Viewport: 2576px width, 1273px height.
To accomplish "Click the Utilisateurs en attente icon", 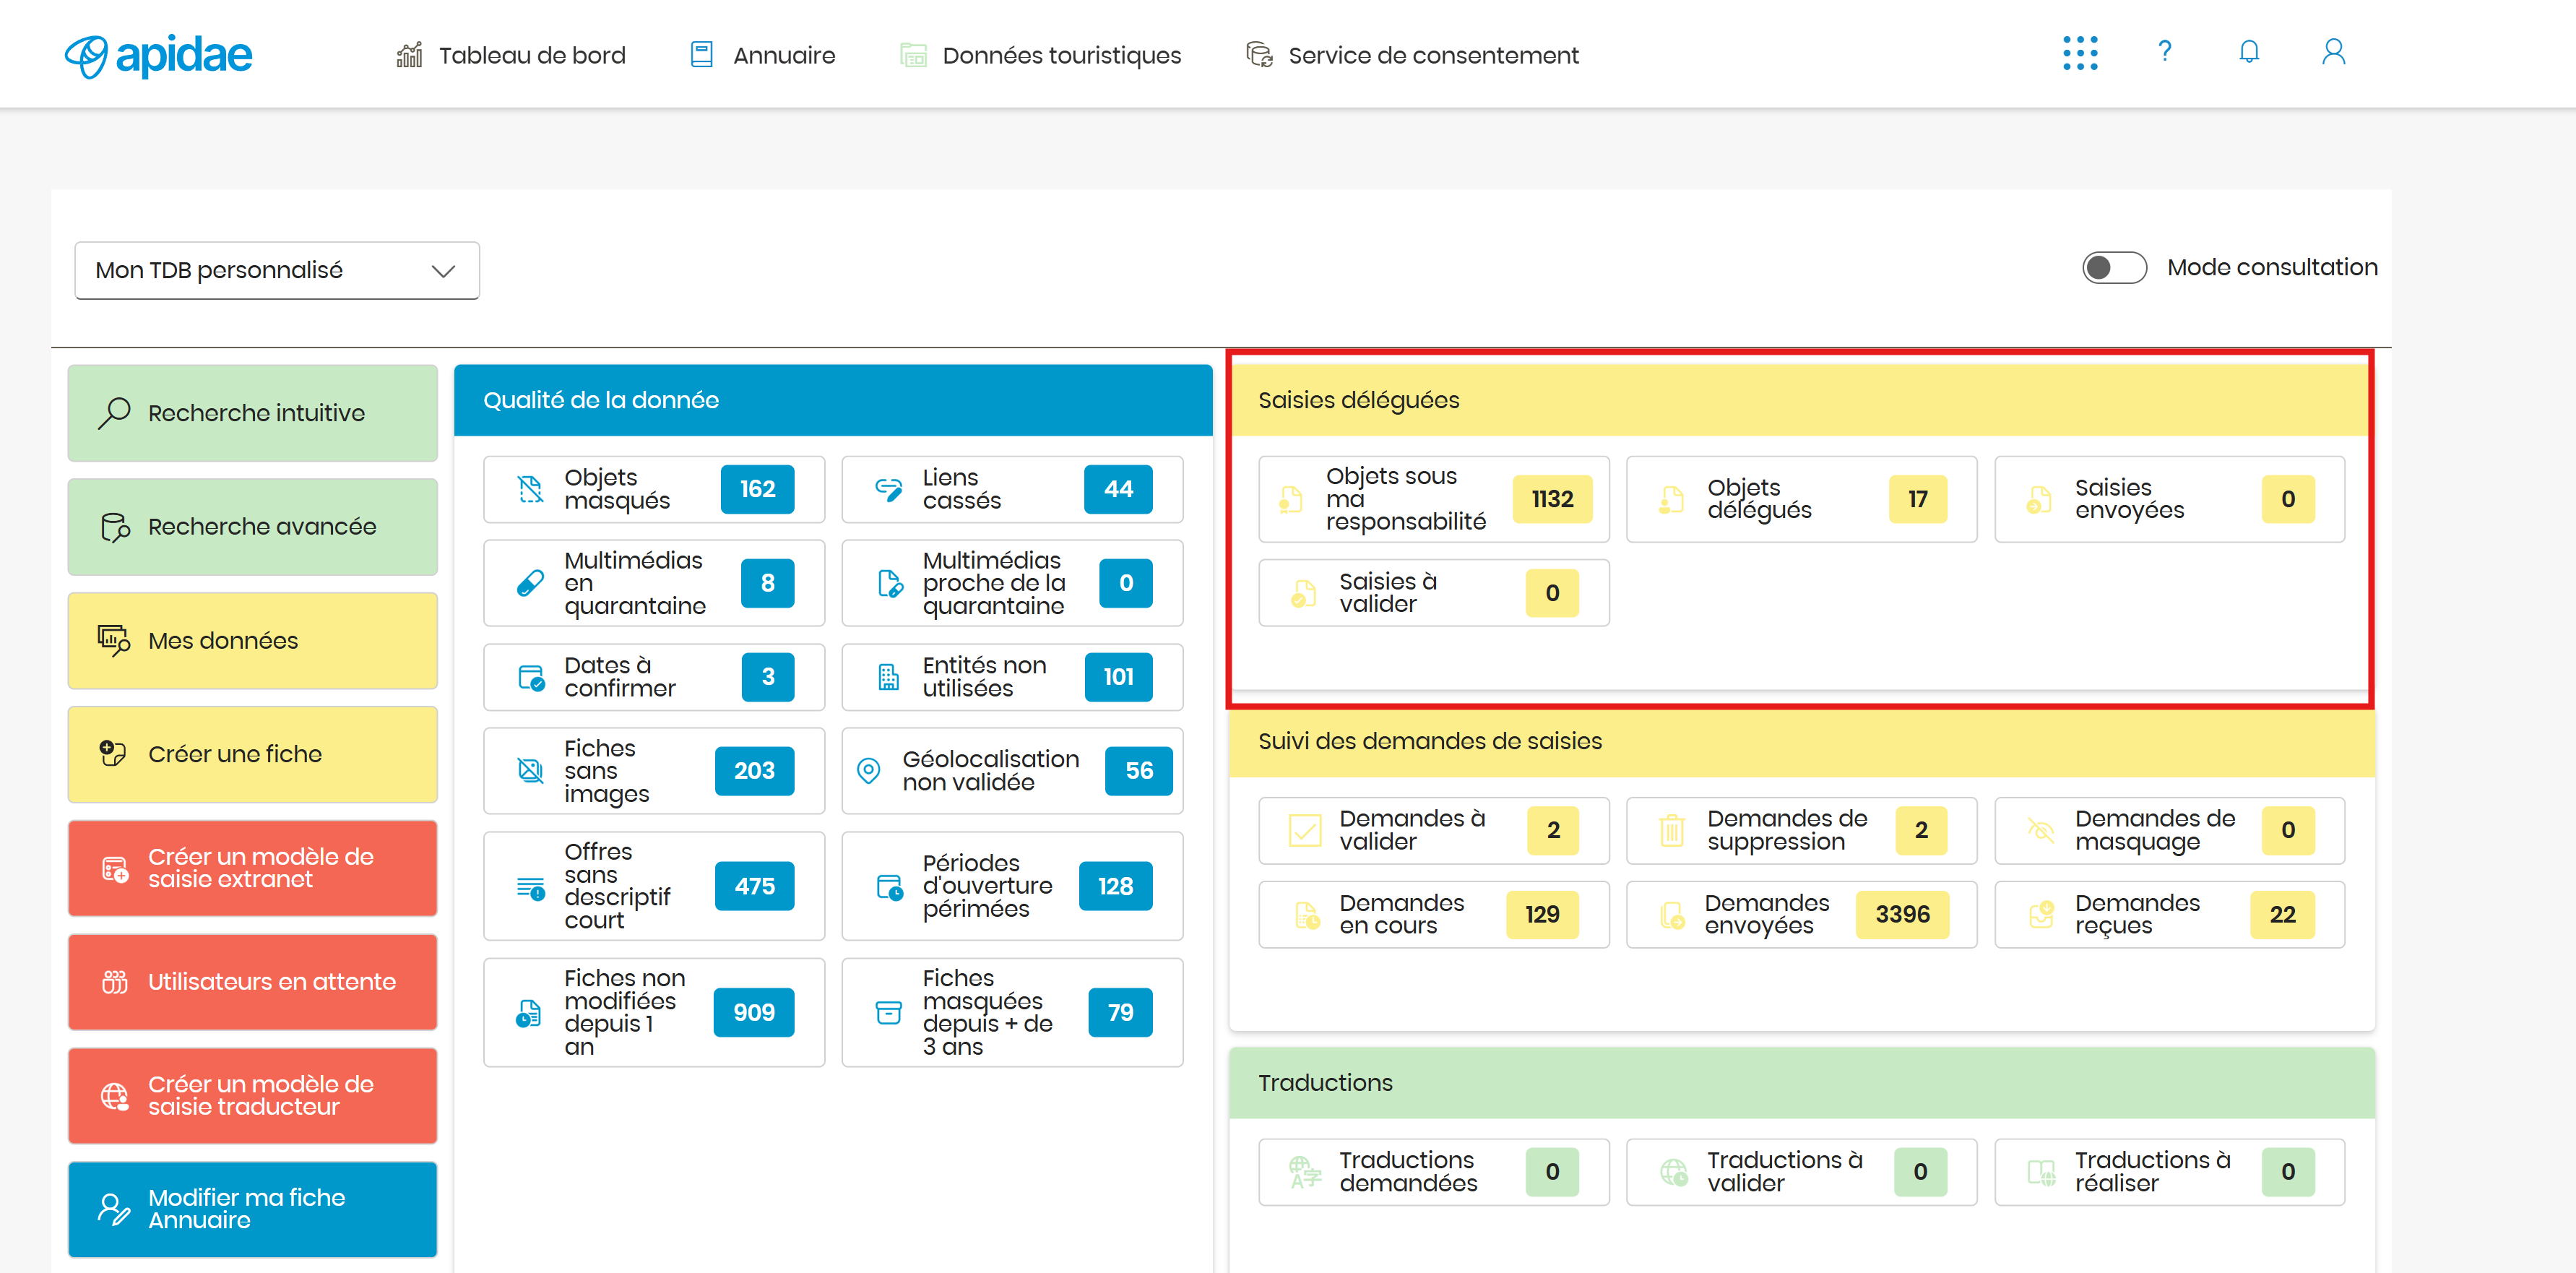I will click(115, 982).
